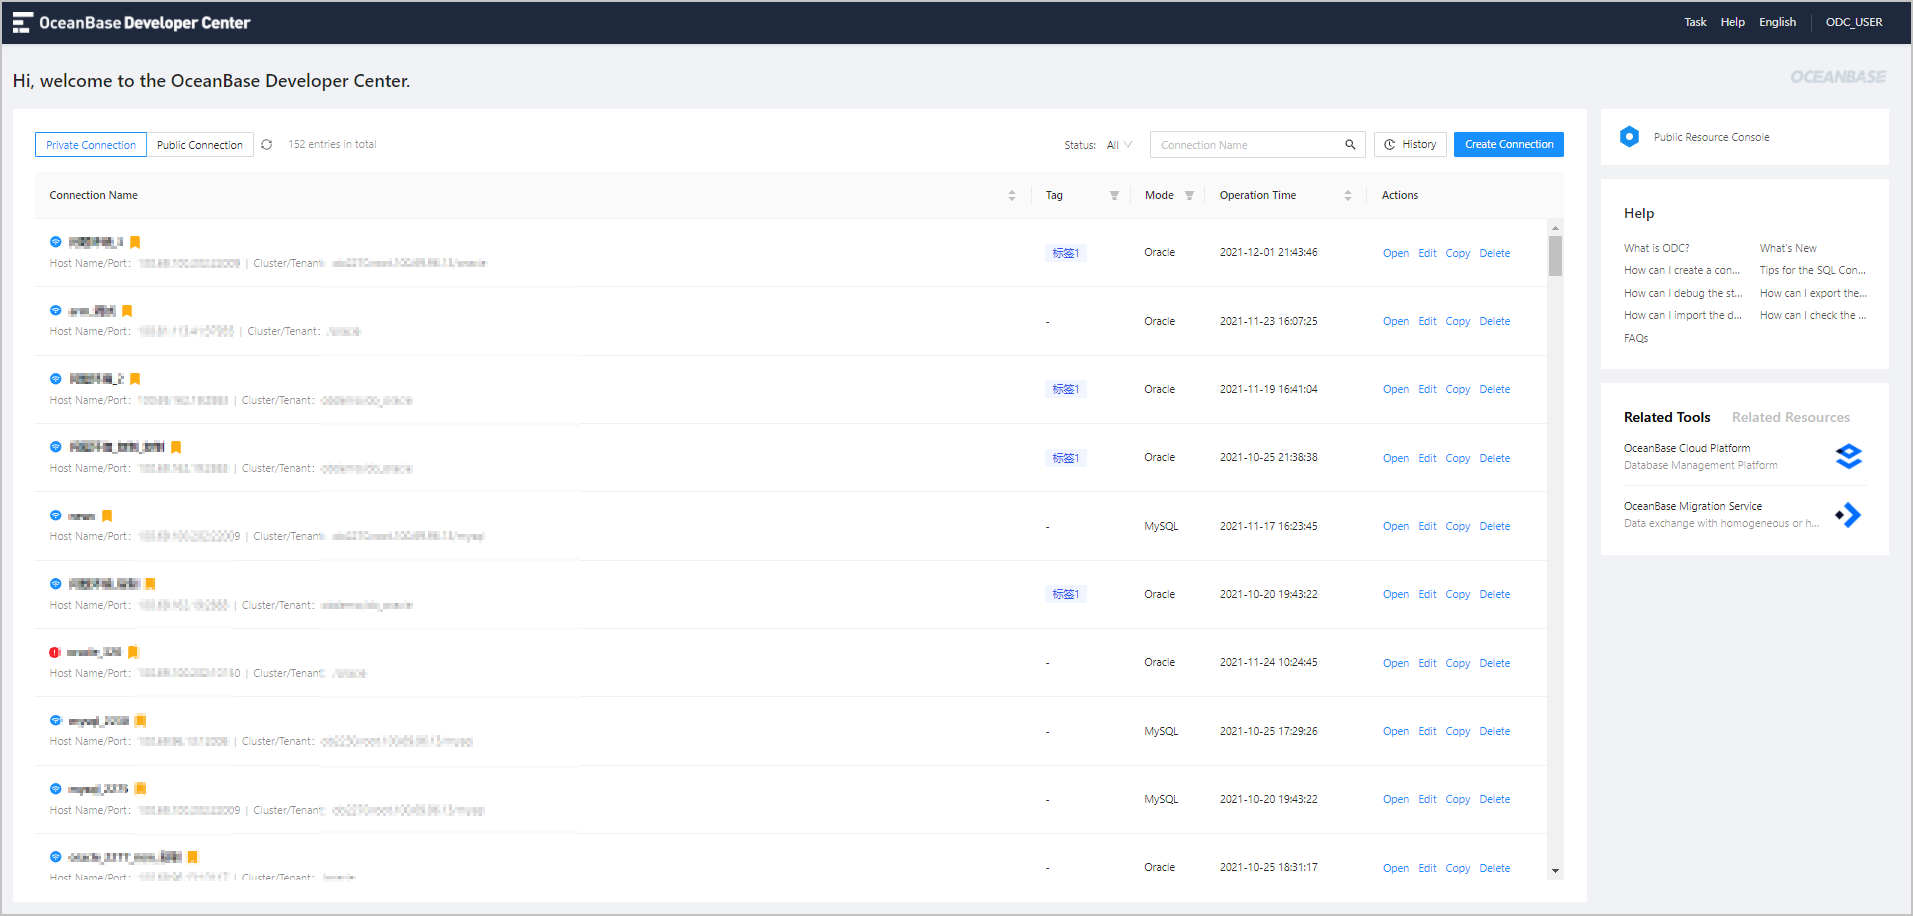
Task: Click the scrollbar down arrow of the connection list
Action: (x=1555, y=871)
